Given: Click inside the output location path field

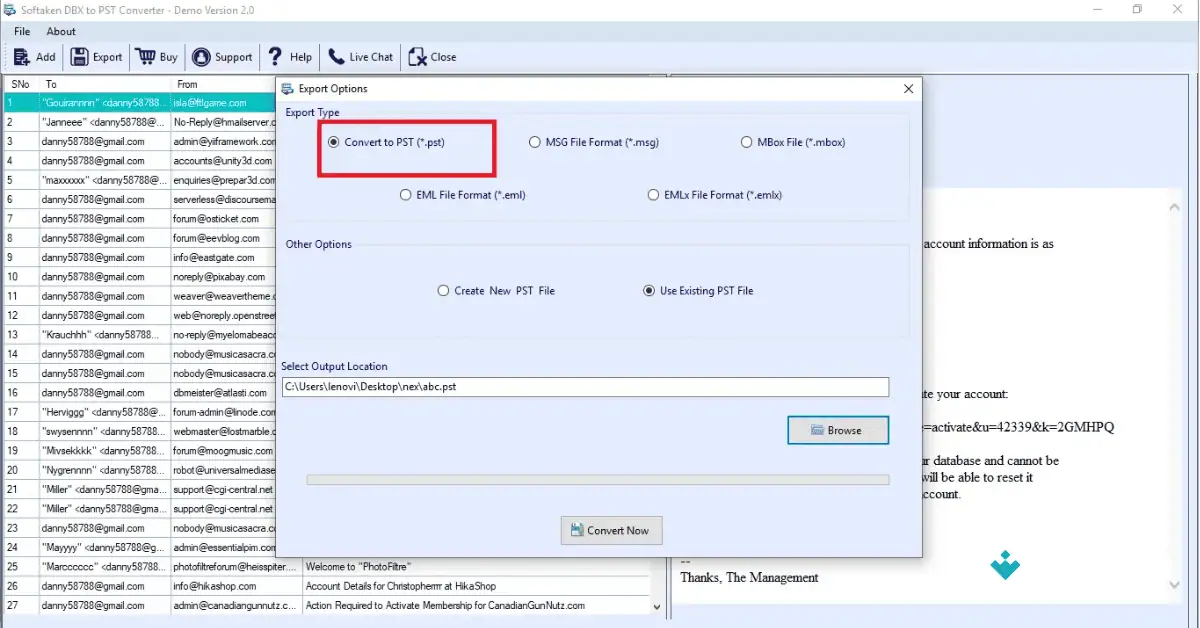Looking at the screenshot, I should click(x=586, y=386).
